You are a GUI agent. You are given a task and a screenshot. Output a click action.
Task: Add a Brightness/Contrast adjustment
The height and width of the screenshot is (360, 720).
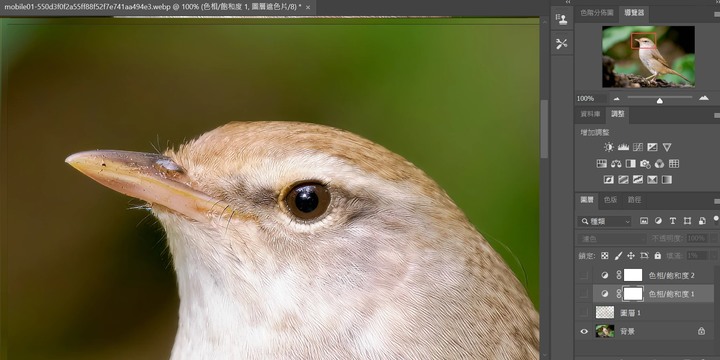tap(609, 147)
